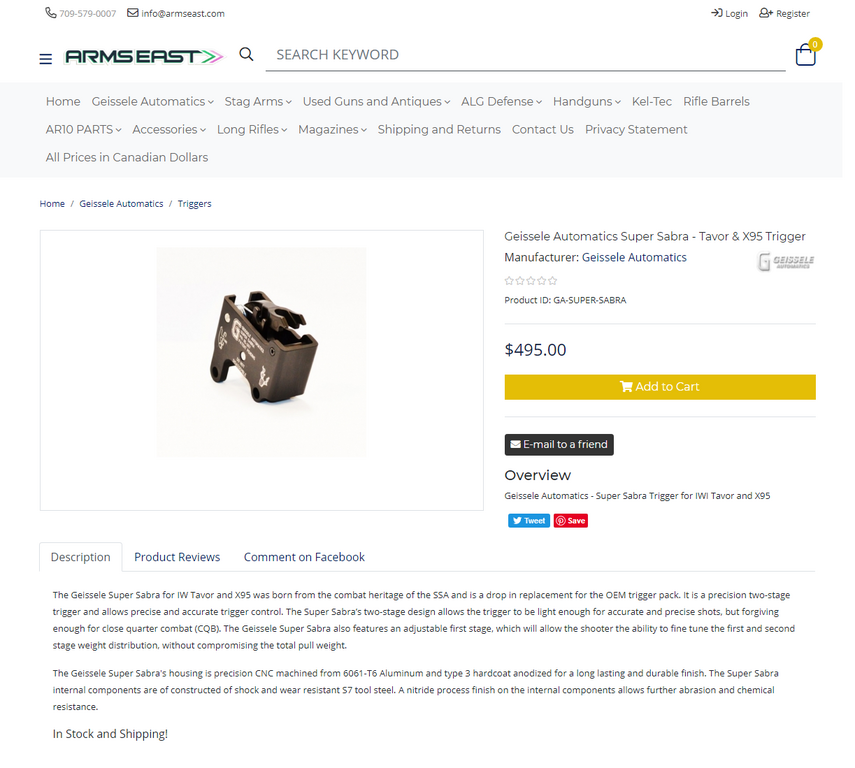This screenshot has width=855, height=768.
Task: Expand the Geissele Automatics dropdown menu
Action: (153, 101)
